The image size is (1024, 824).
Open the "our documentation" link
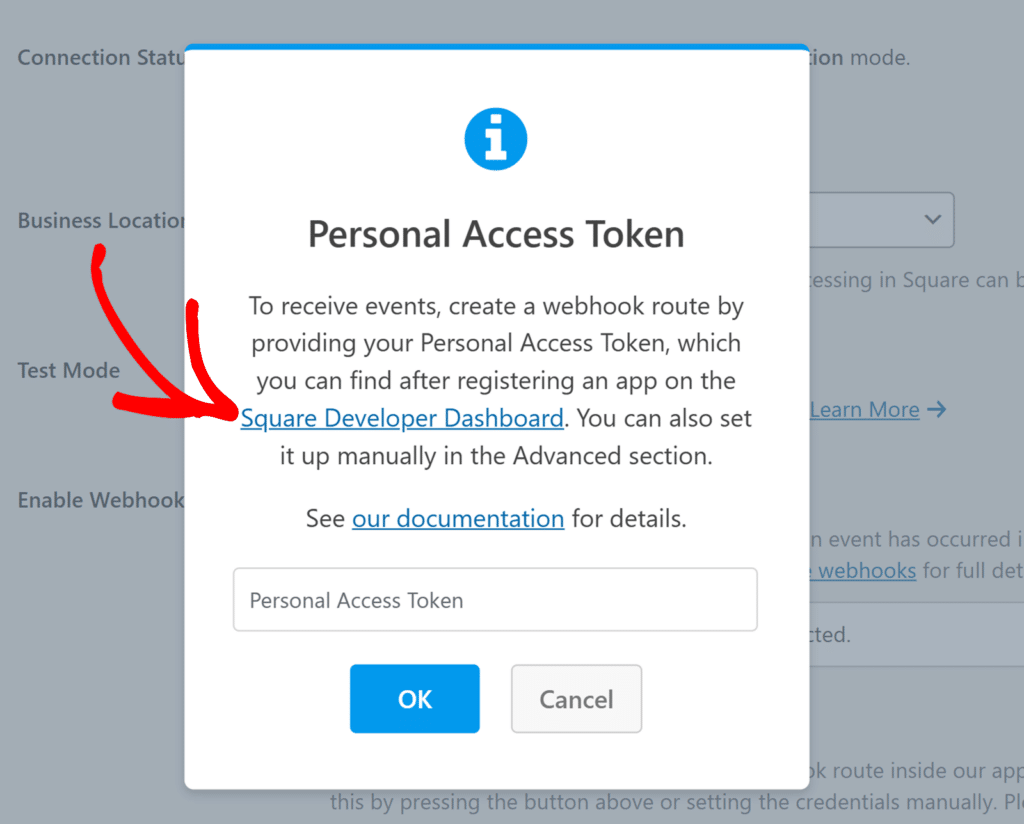[458, 518]
